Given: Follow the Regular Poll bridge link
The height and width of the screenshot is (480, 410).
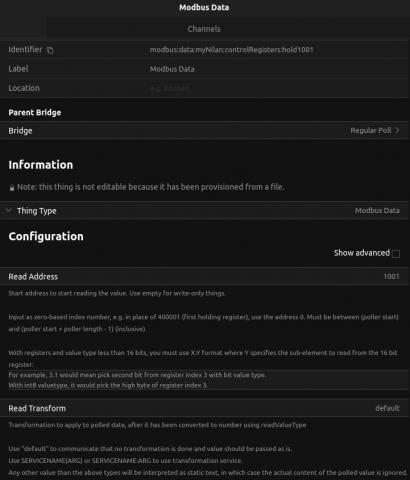Looking at the screenshot, I should pos(371,130).
